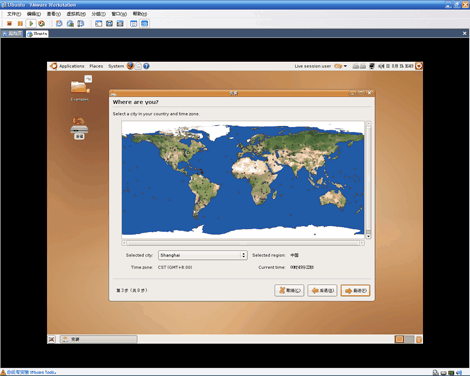Click the map's vertical scrollbar down arrow
Viewport: 470px width, 376px height.
point(368,236)
